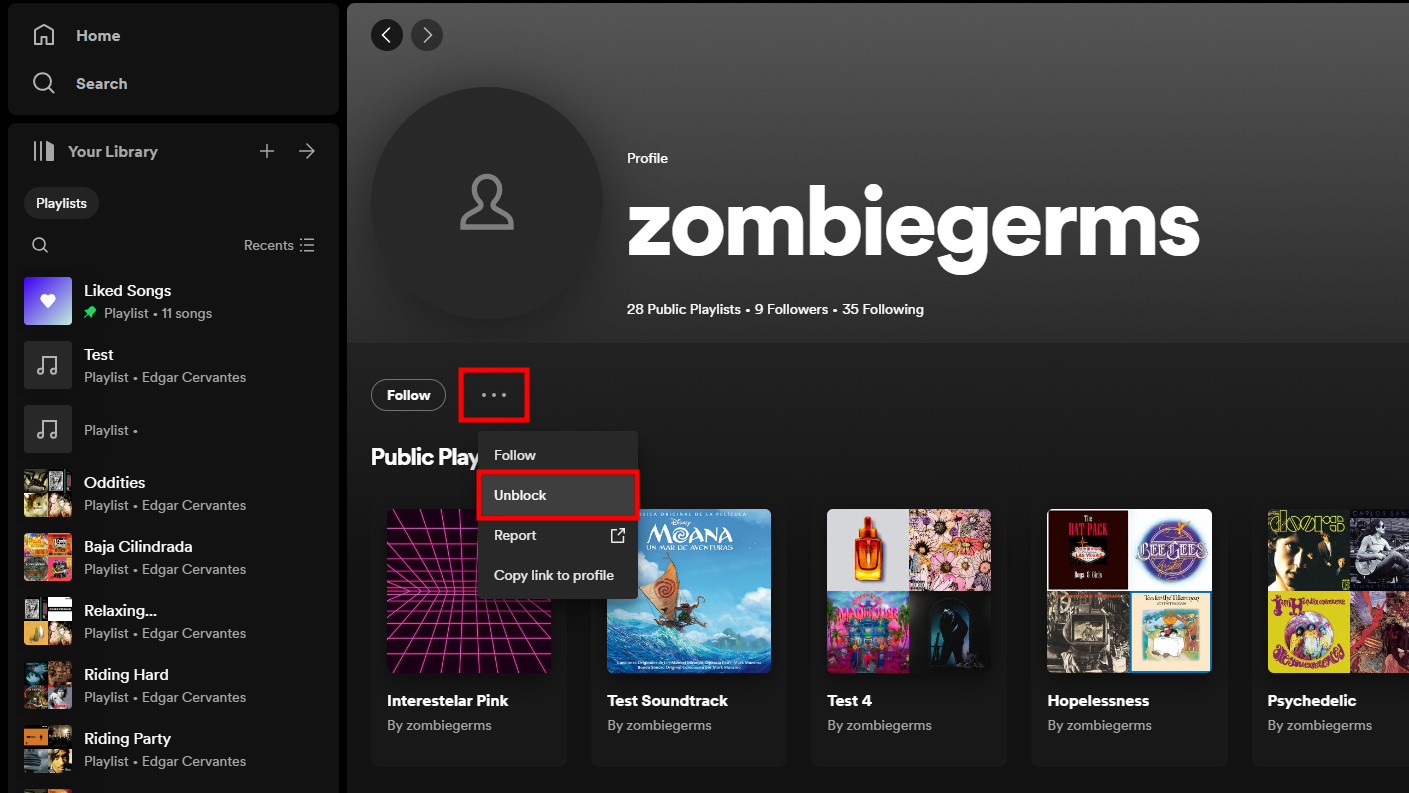Expand Your Library with arrow icon
Screen dimensions: 1409x793
[307, 152]
